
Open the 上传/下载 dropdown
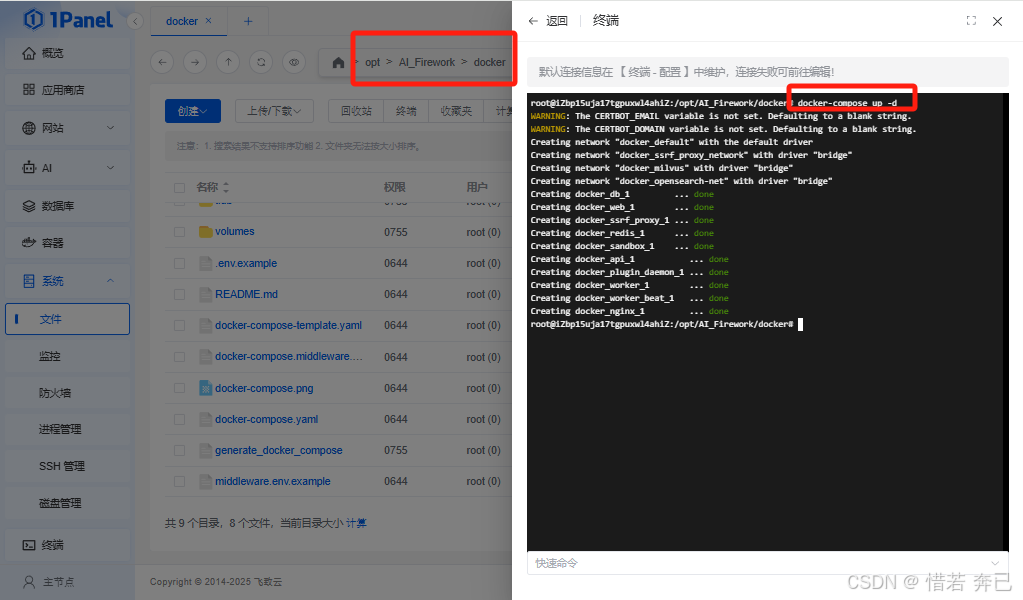(x=274, y=112)
